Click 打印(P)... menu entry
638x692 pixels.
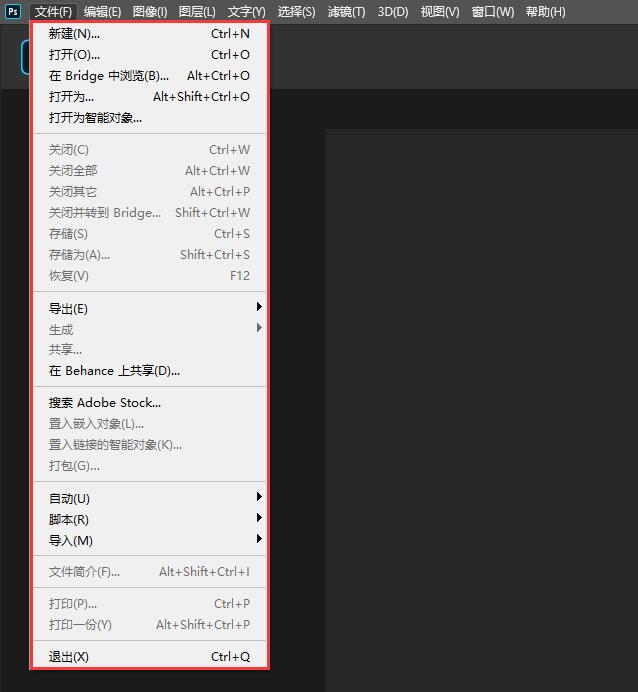pos(150,604)
